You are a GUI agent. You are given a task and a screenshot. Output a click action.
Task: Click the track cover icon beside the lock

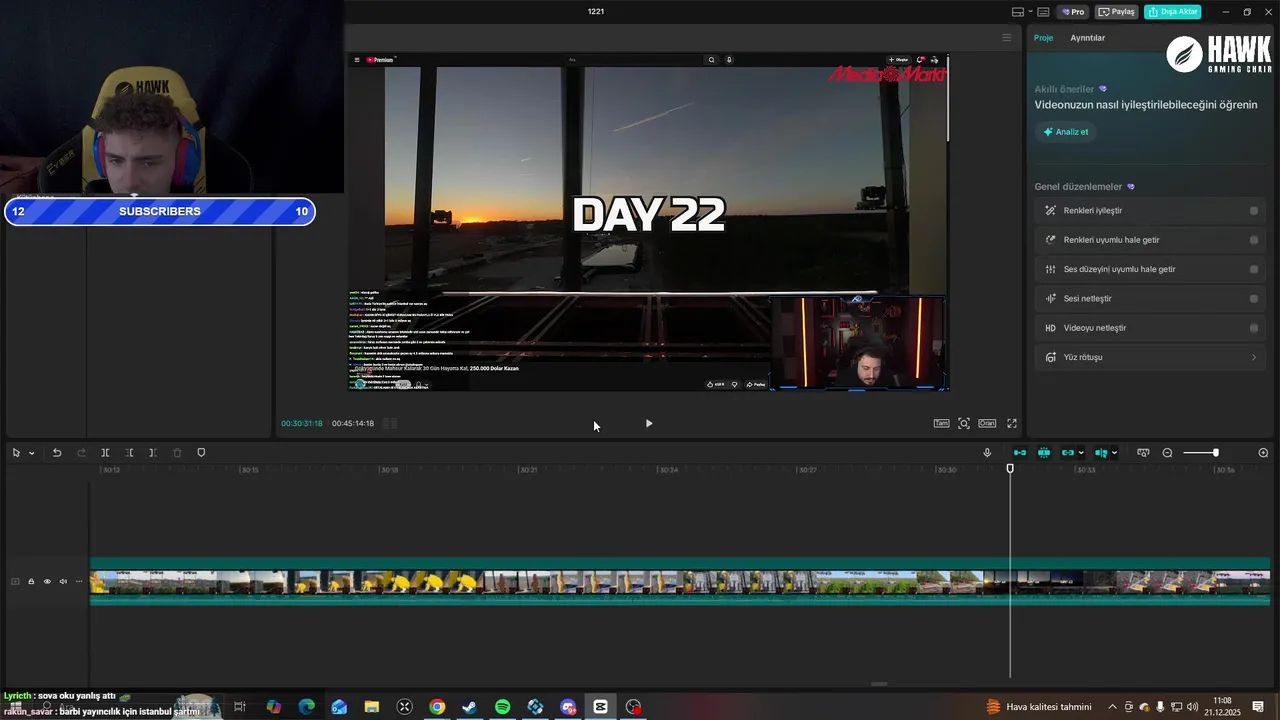15,581
